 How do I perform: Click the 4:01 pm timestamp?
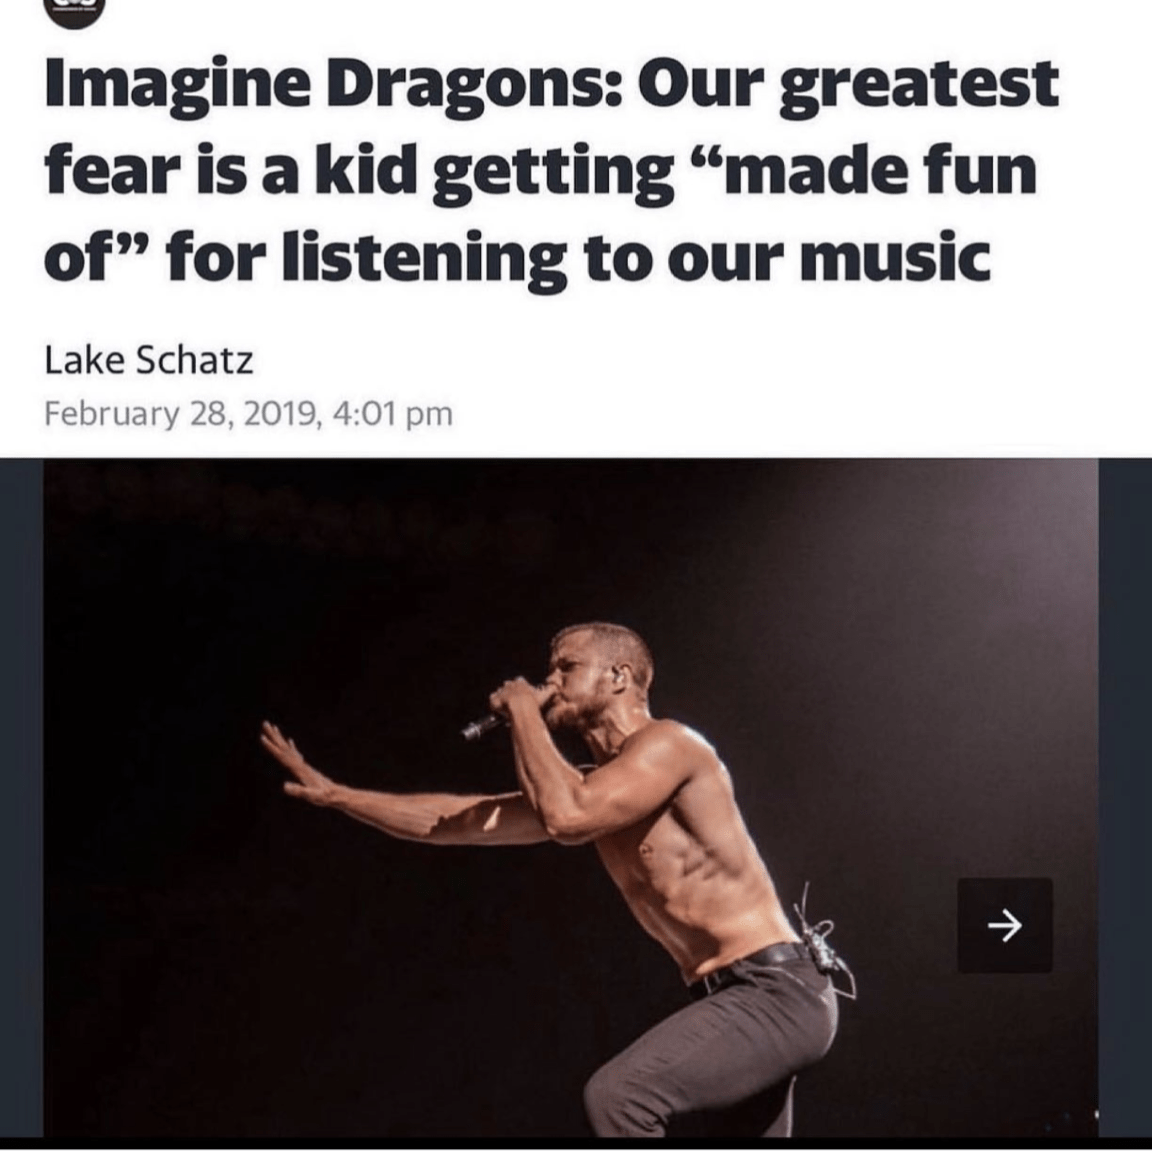pos(392,414)
